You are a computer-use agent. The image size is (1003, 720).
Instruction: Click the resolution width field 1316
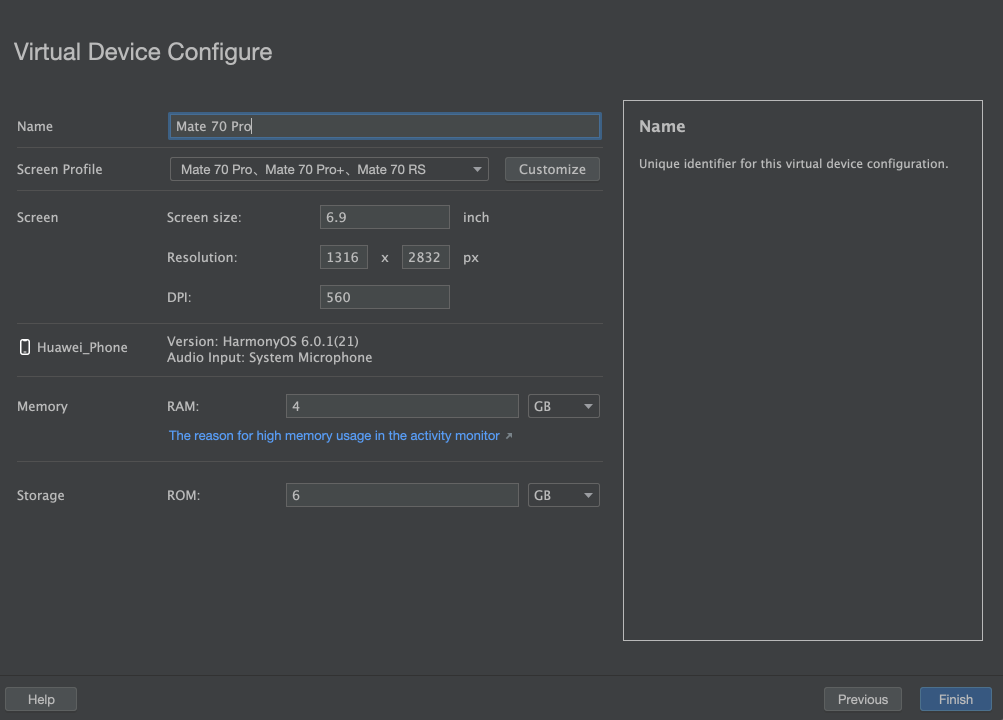[344, 257]
